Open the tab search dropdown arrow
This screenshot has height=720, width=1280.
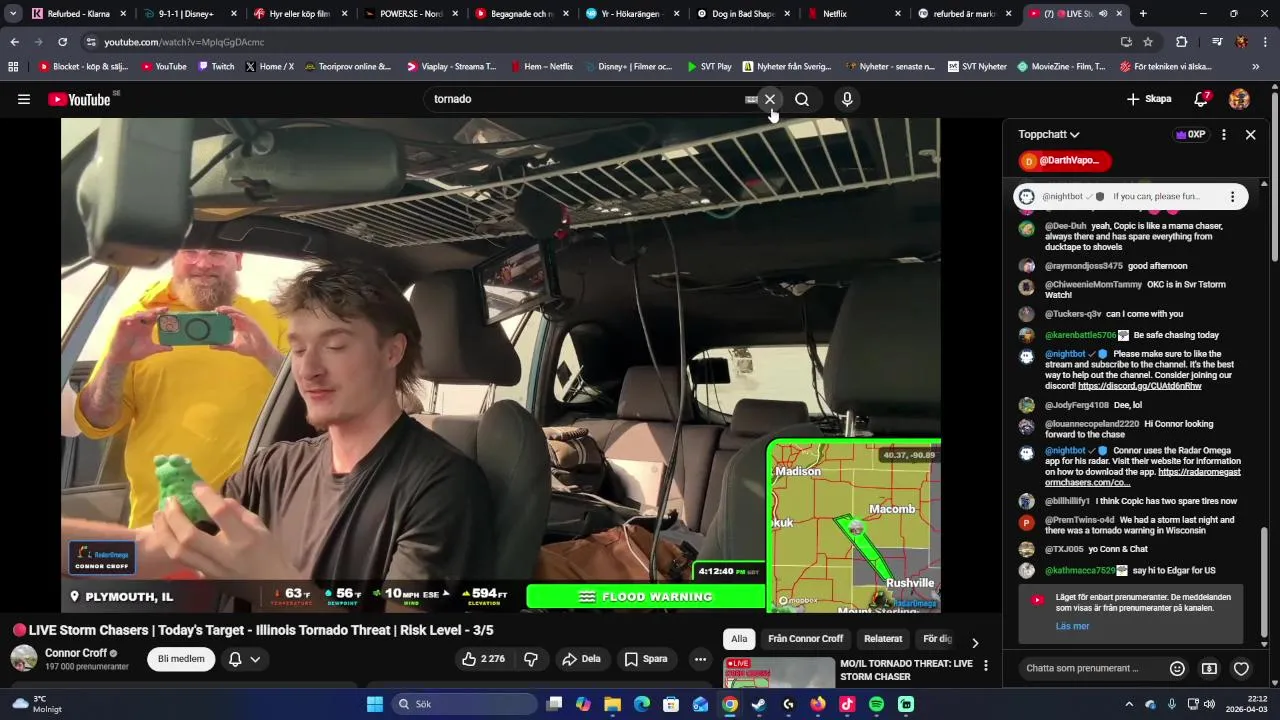click(x=13, y=14)
